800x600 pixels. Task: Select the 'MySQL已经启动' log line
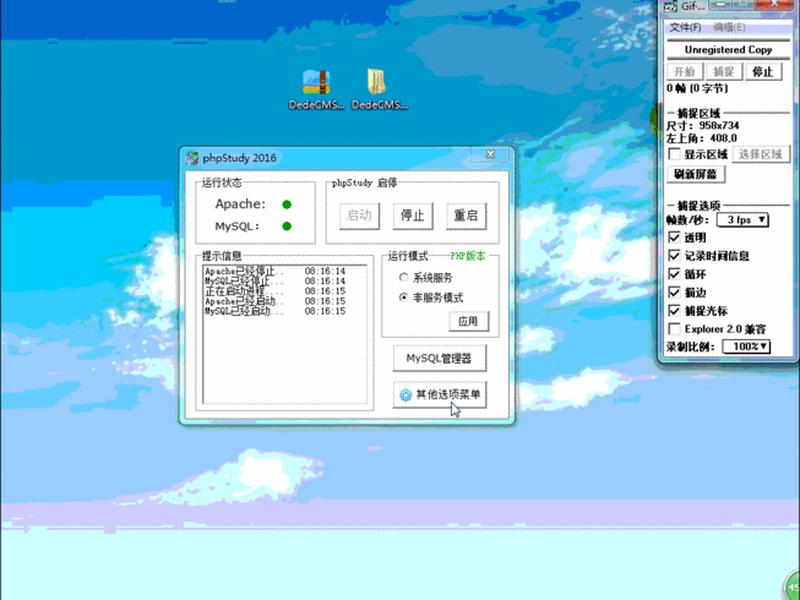coord(276,311)
